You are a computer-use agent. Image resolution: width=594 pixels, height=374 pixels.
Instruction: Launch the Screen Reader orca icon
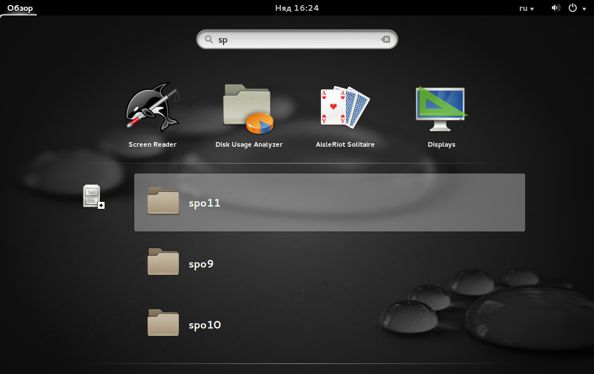pos(152,107)
